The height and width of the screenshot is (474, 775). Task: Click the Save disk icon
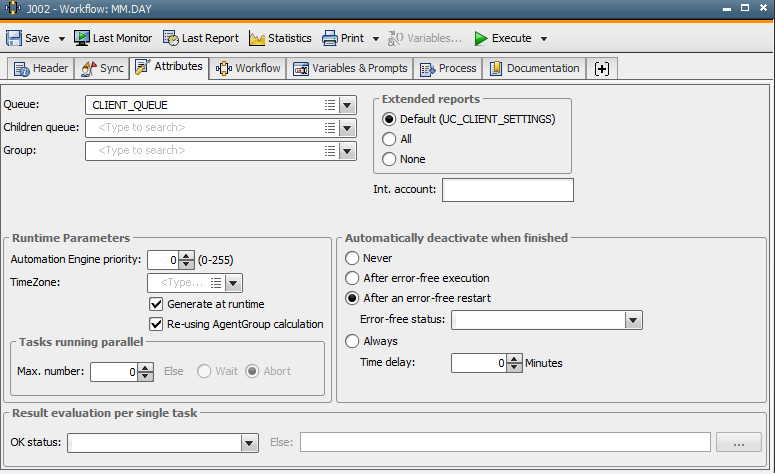tap(14, 38)
